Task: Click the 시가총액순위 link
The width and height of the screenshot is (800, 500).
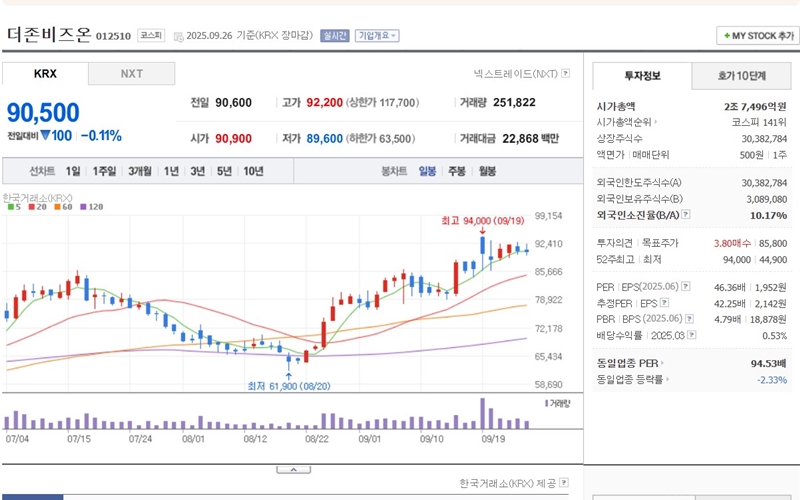Action: [x=624, y=122]
